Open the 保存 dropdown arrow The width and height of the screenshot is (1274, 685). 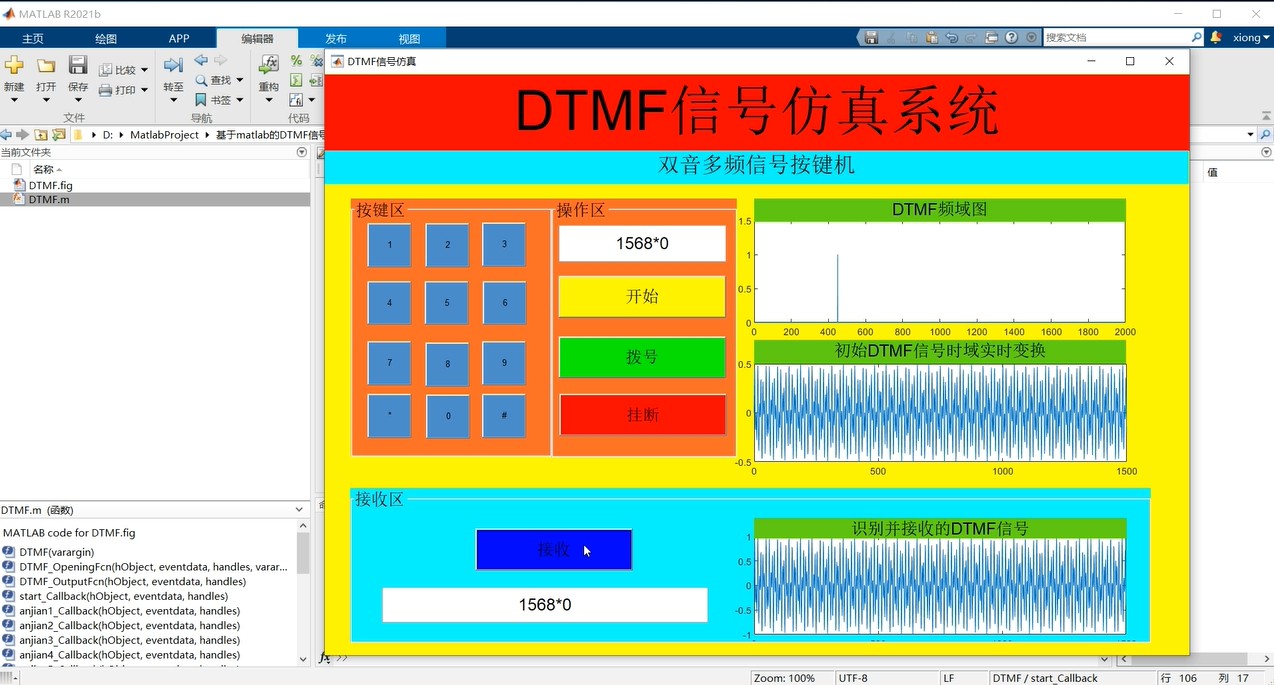78,100
